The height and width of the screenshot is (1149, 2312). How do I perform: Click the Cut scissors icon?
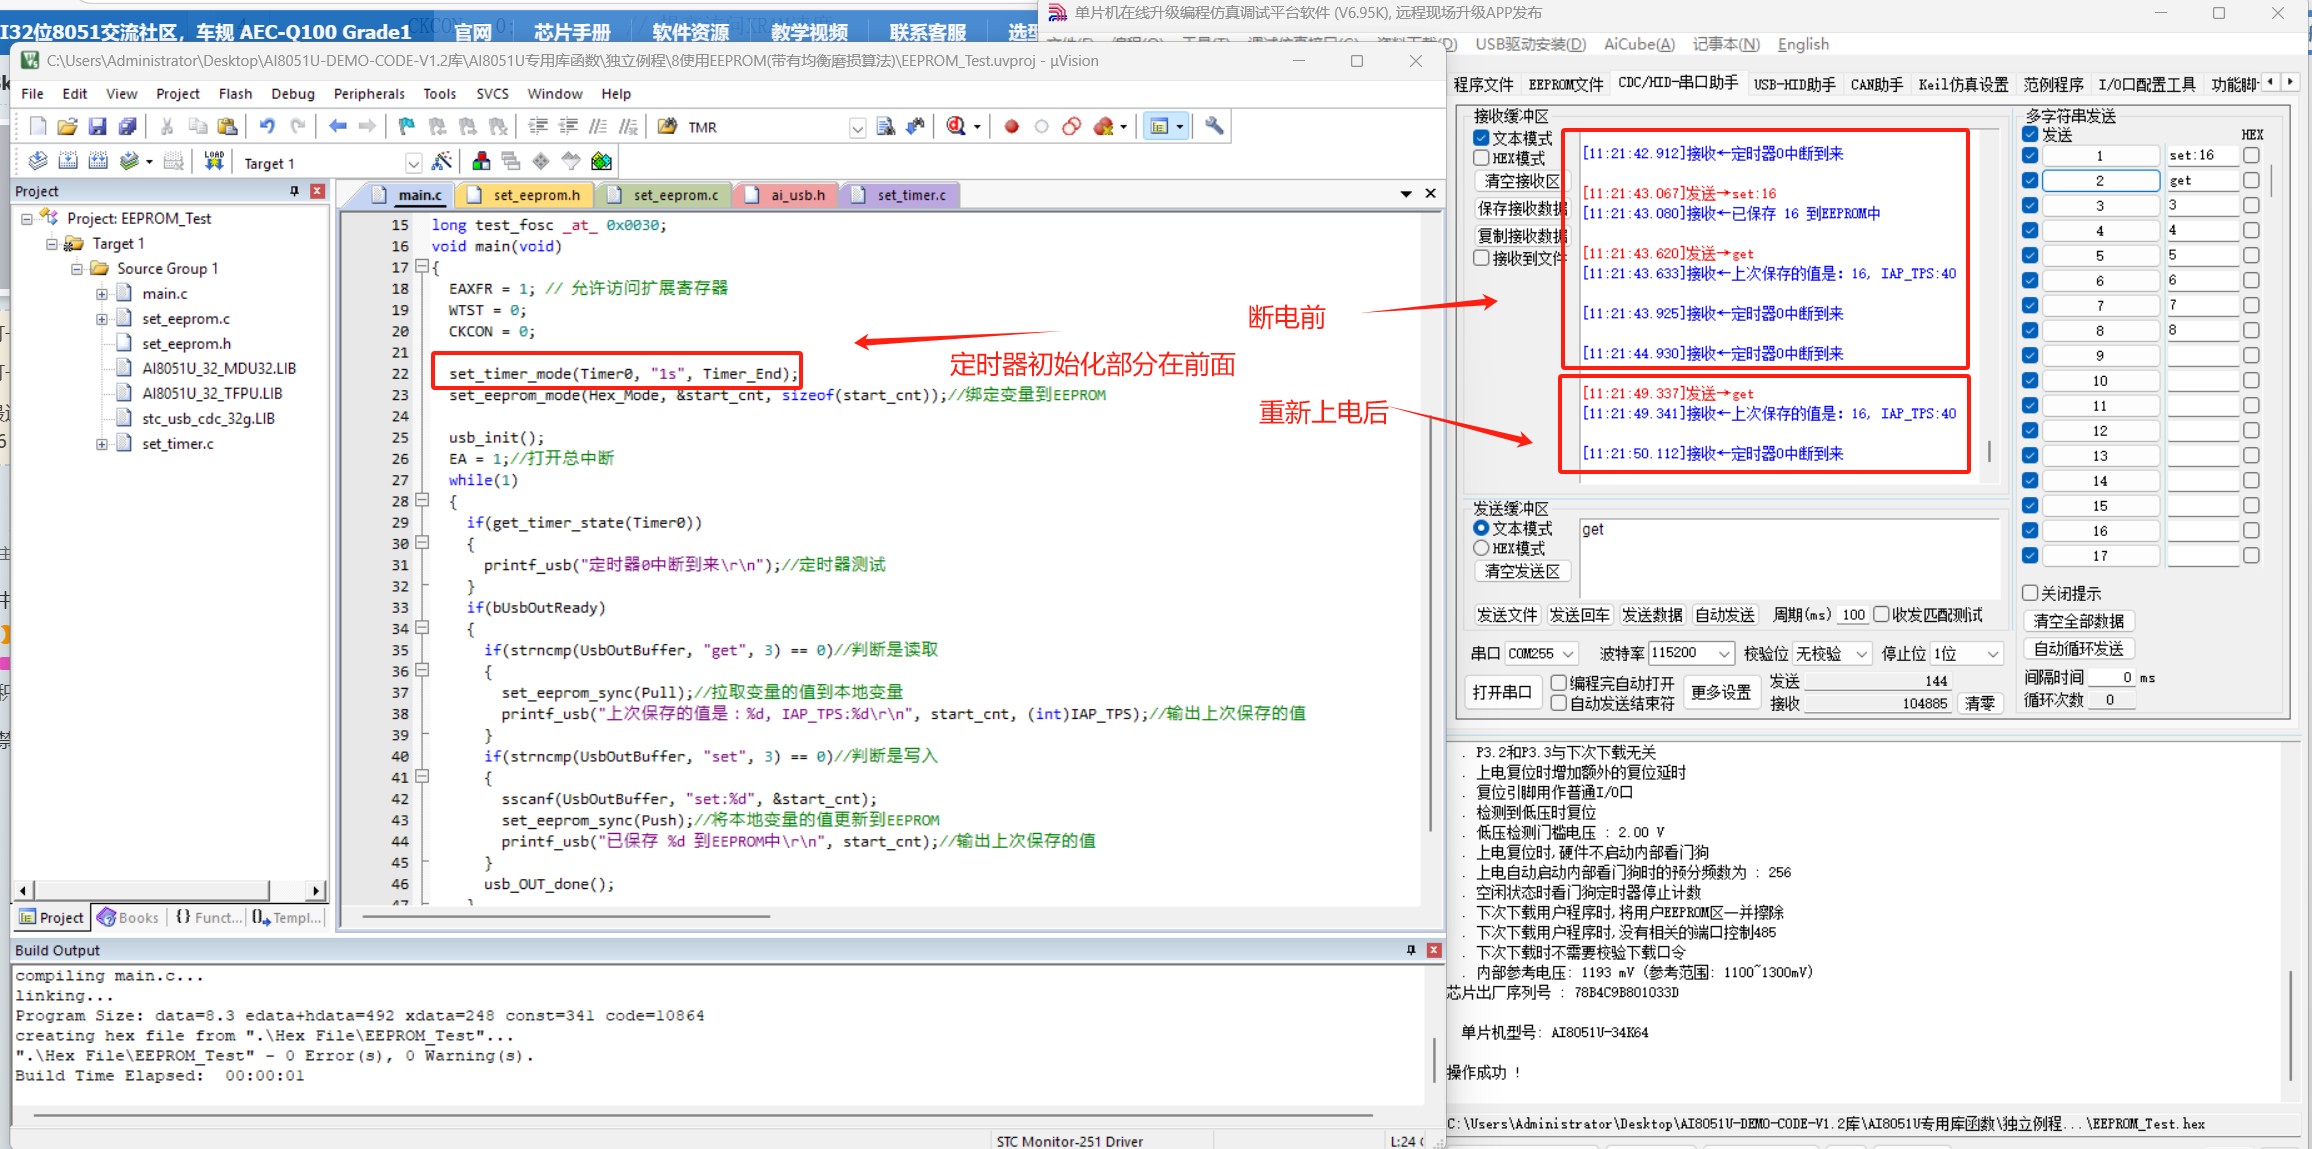167,126
